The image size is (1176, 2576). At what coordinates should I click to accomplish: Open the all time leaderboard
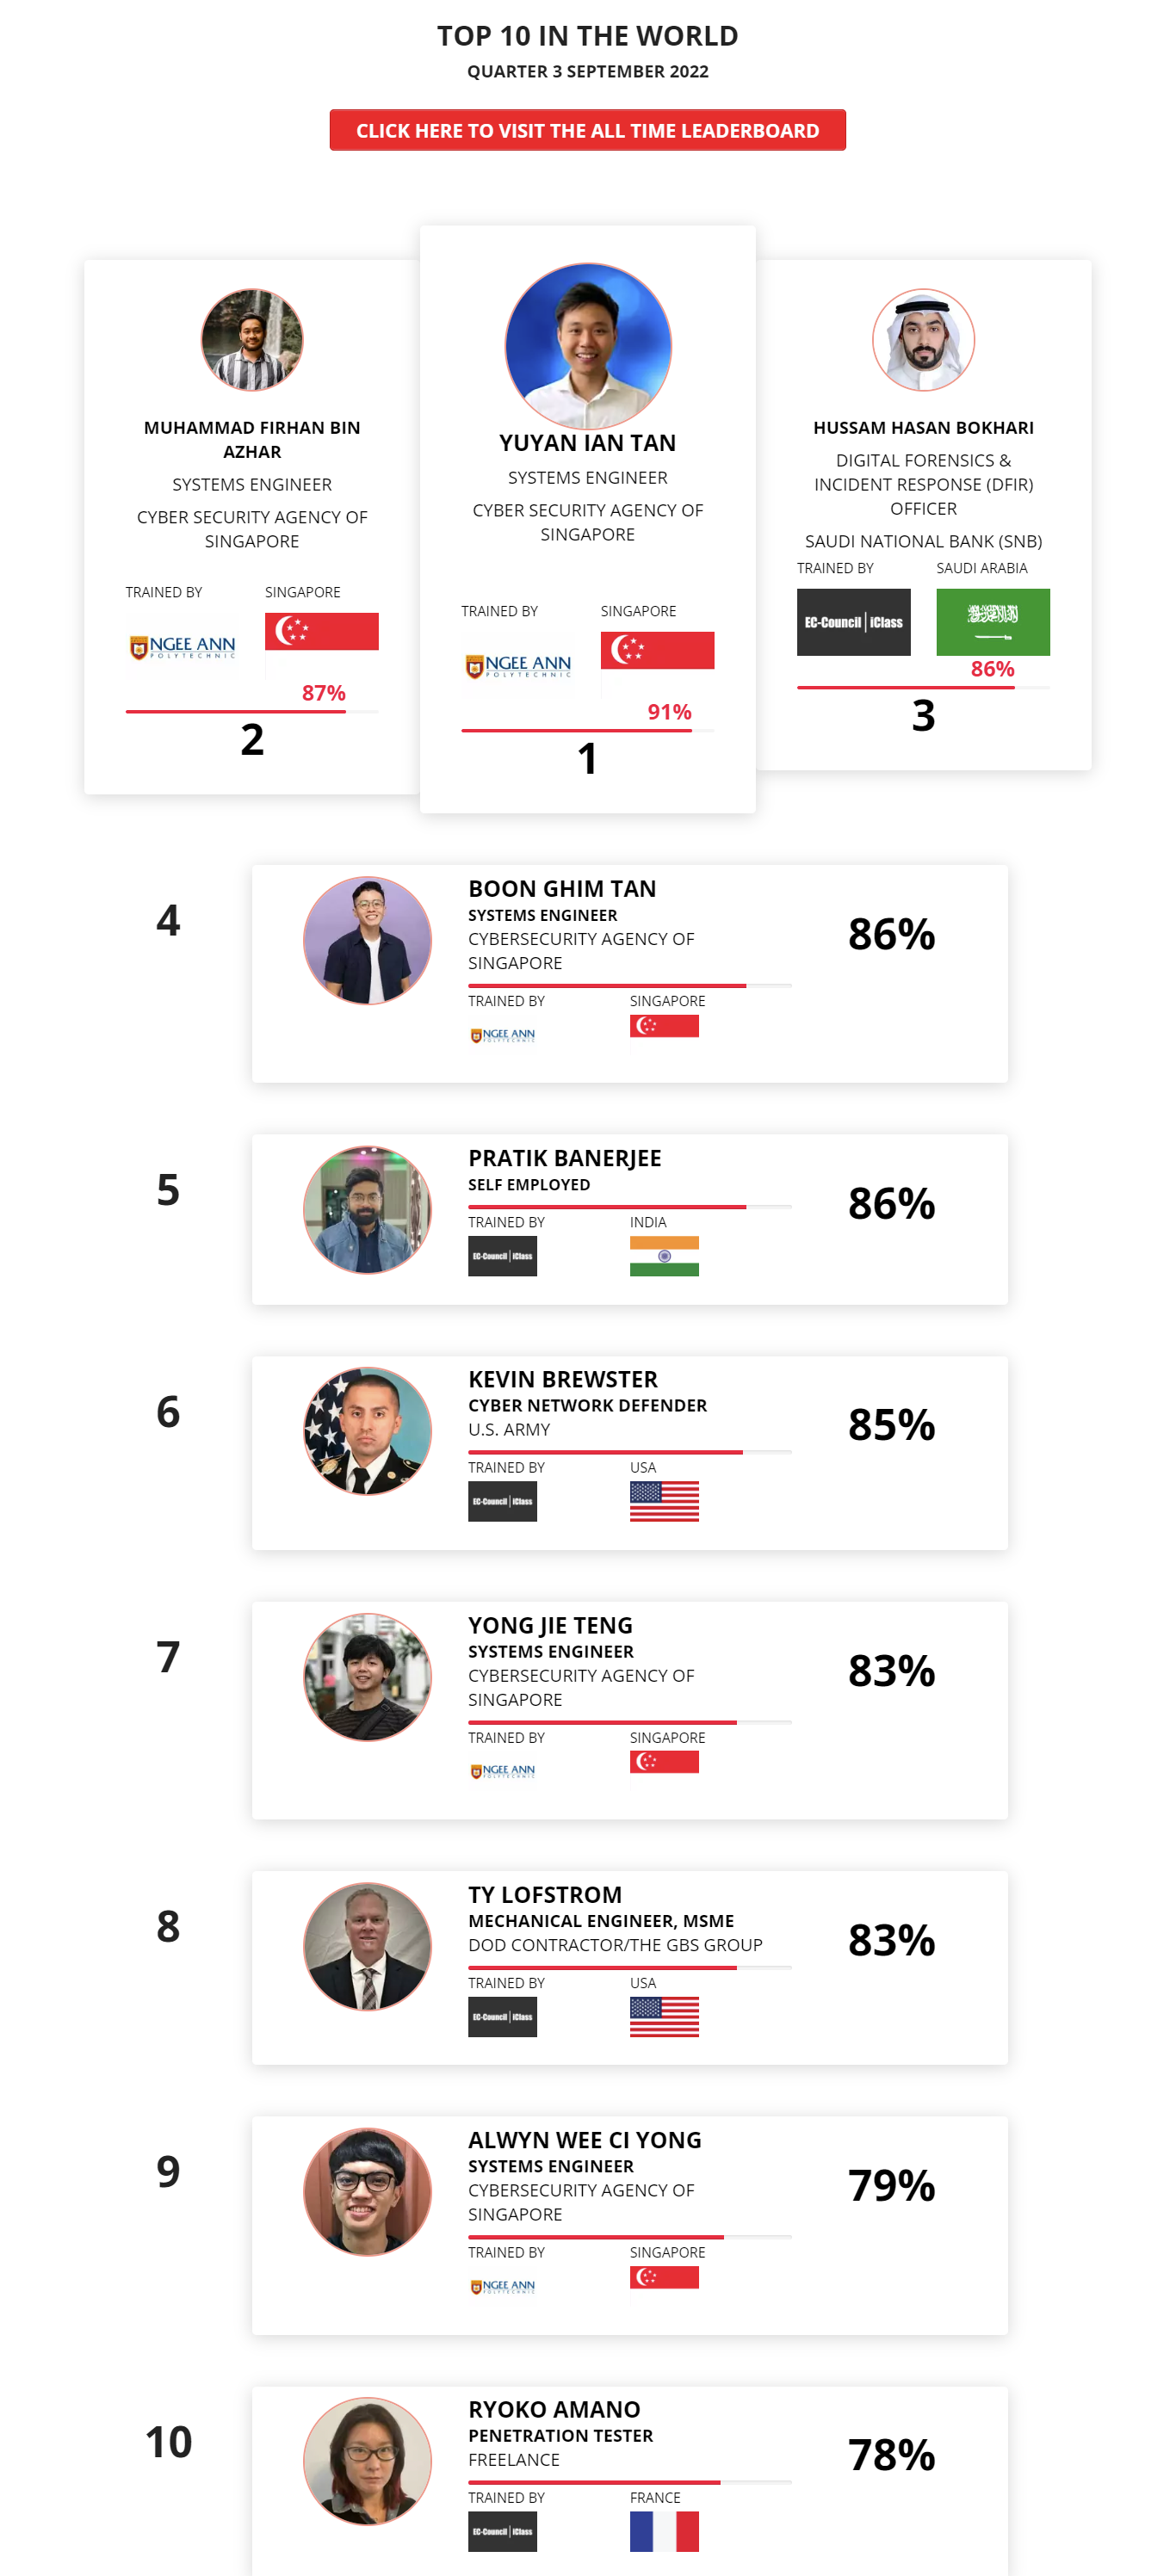coord(588,129)
